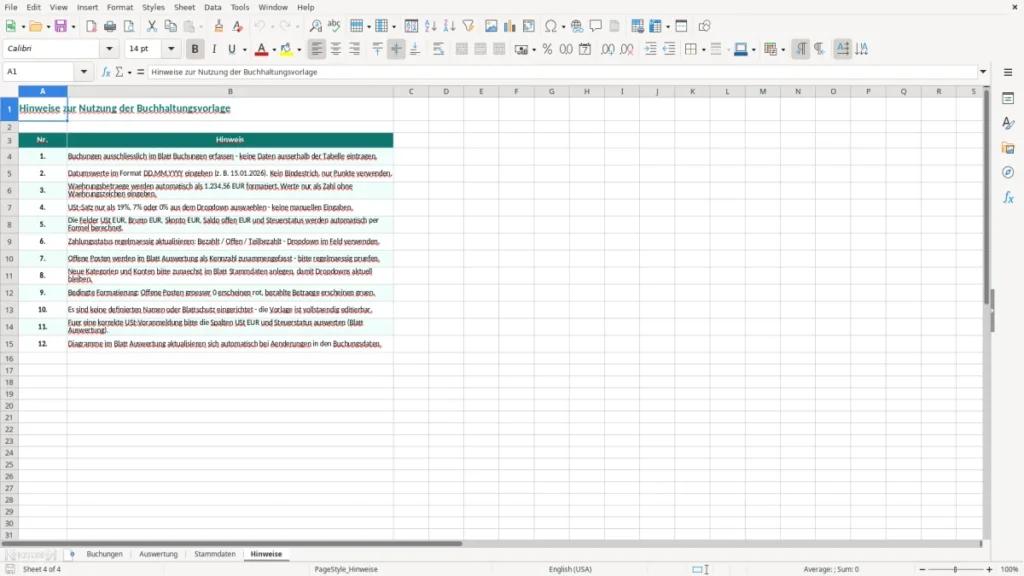Open Paste options dropdown arrow

click(200, 27)
